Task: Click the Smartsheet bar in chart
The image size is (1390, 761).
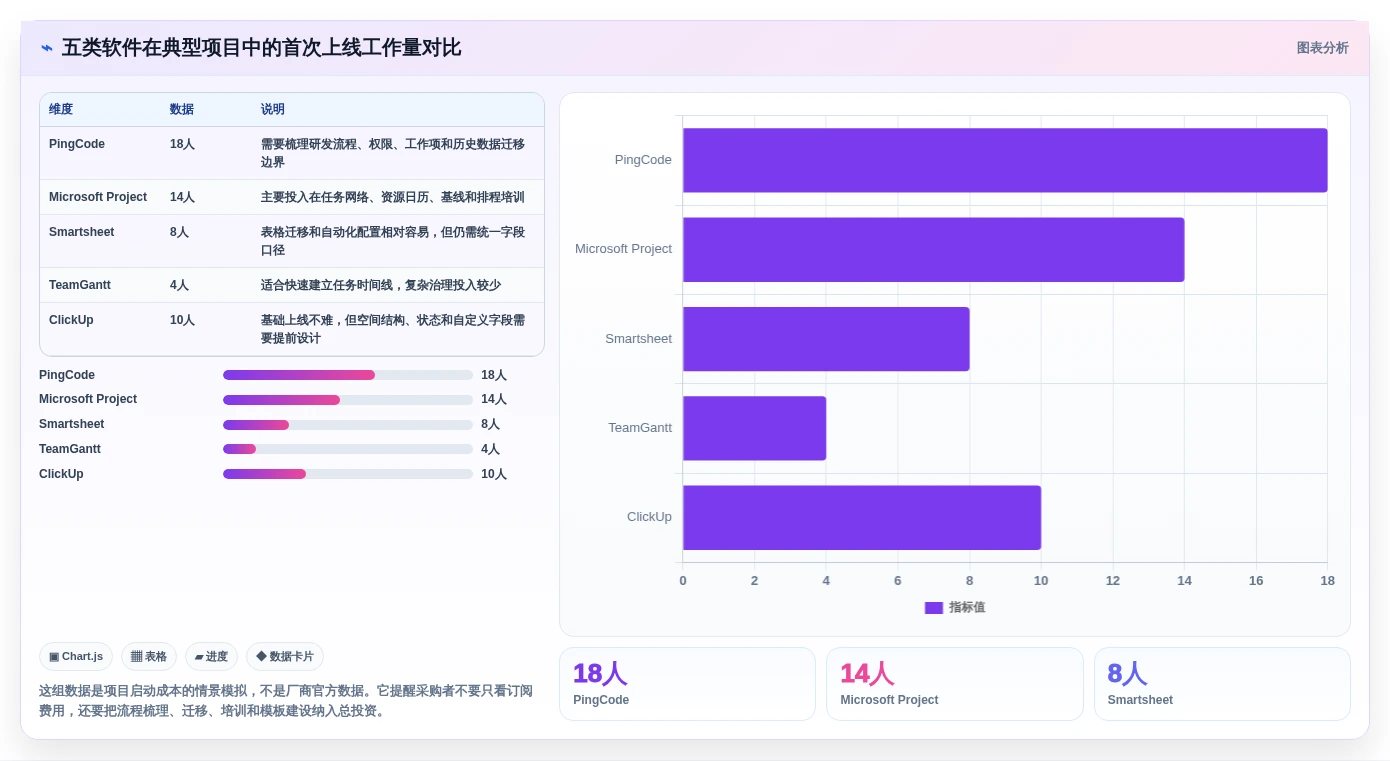Action: point(826,339)
